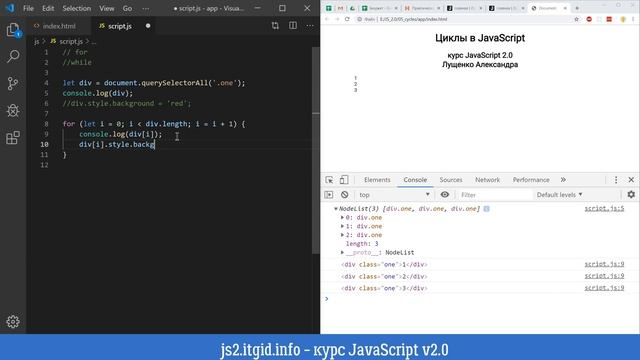Click the console prompt line
Viewport: 640px width, 360px height.
pos(480,299)
